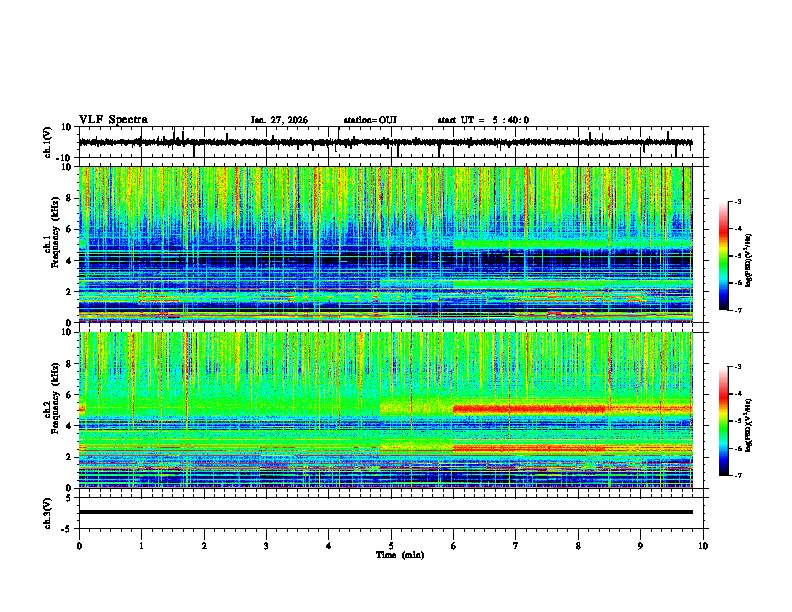This screenshot has height=612, width=792.
Task: Click the ch.1 "Frequency (kHz)" axis label
Action: (55, 232)
